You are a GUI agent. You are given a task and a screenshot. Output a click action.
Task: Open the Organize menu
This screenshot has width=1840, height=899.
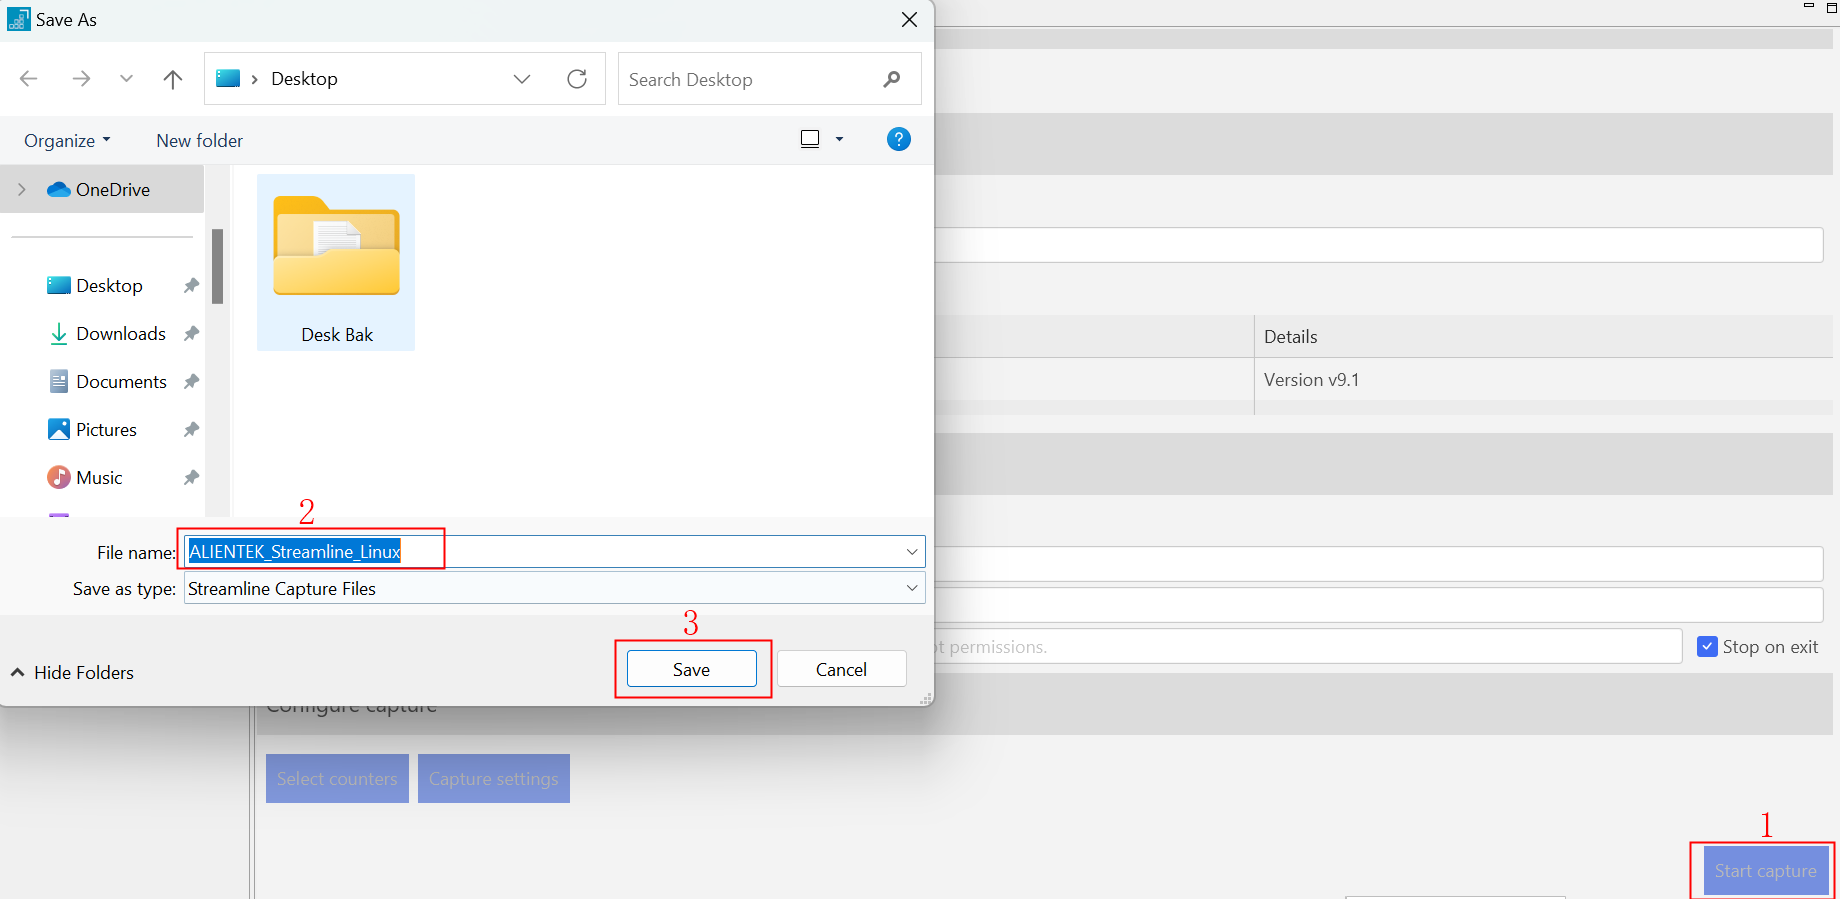coord(67,141)
